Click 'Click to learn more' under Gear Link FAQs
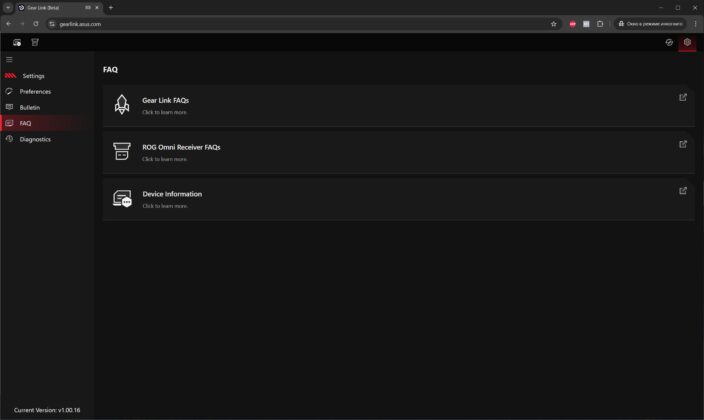This screenshot has width=704, height=420. 164,112
